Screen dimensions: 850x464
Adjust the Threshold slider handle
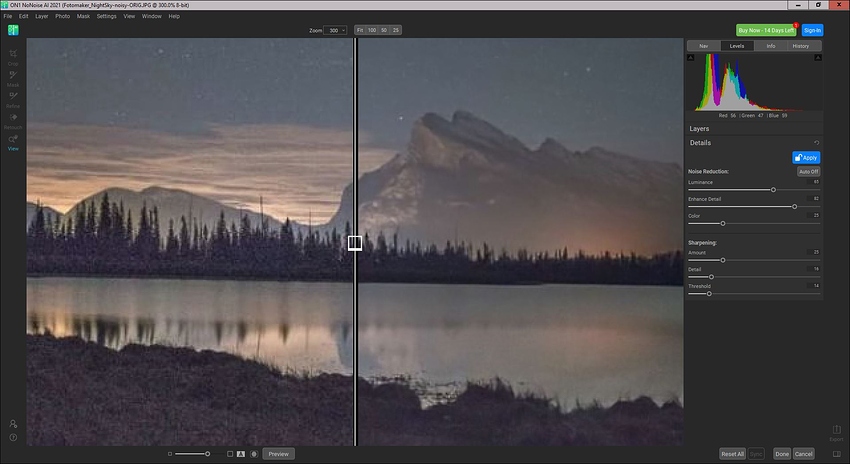click(x=709, y=294)
